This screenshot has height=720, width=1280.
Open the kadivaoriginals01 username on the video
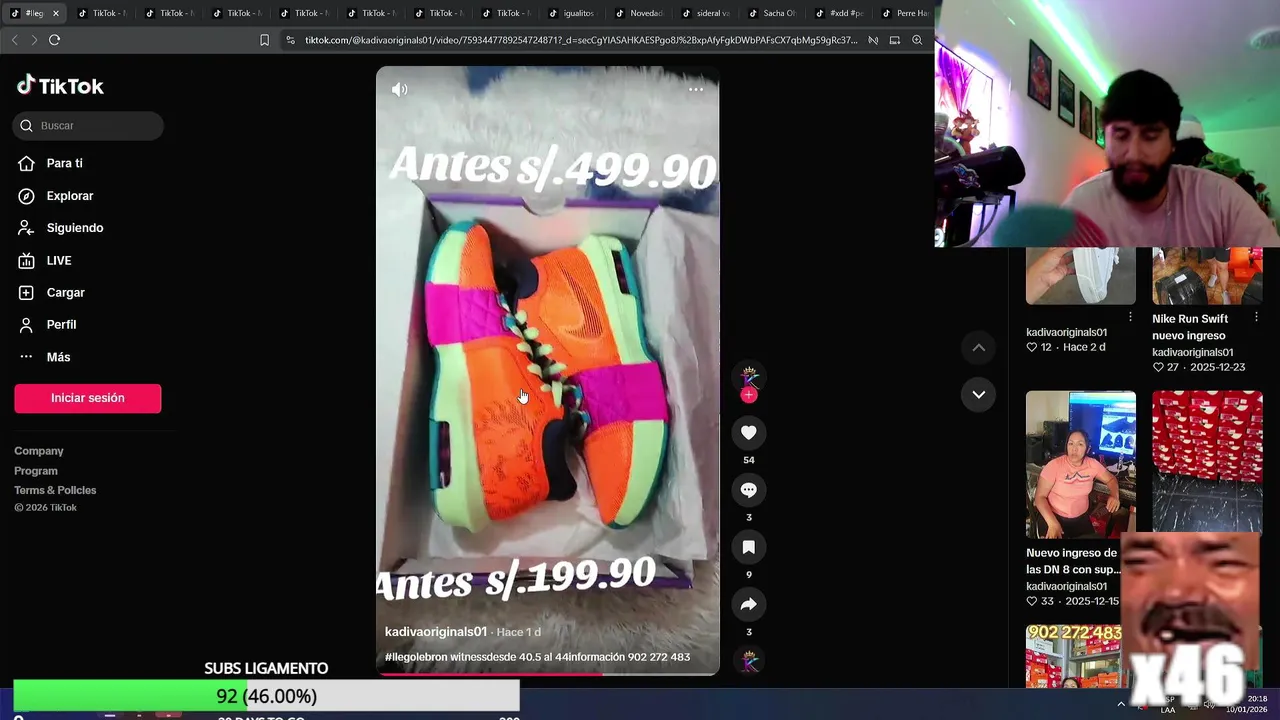point(436,632)
